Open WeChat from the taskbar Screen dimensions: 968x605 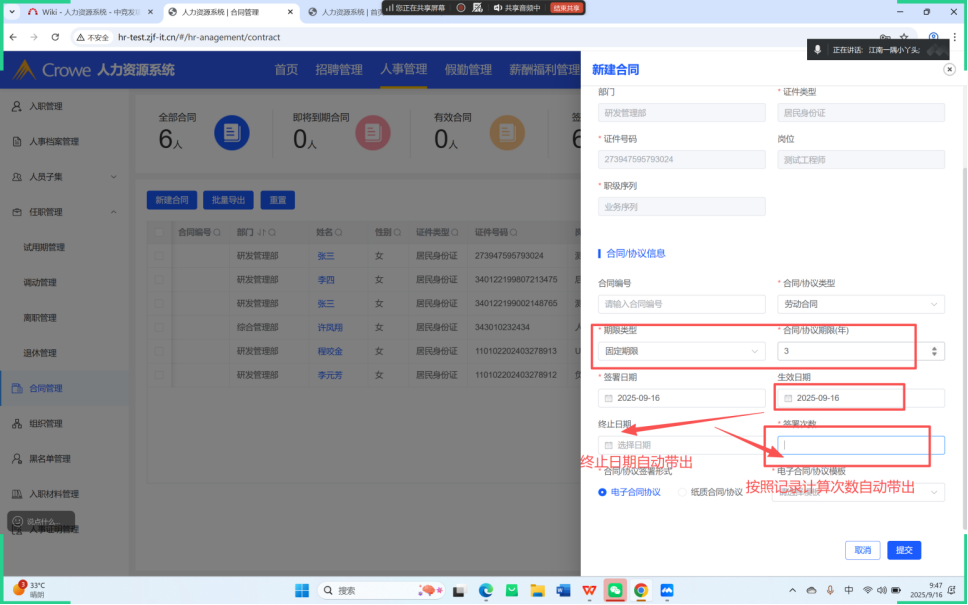[x=615, y=591]
